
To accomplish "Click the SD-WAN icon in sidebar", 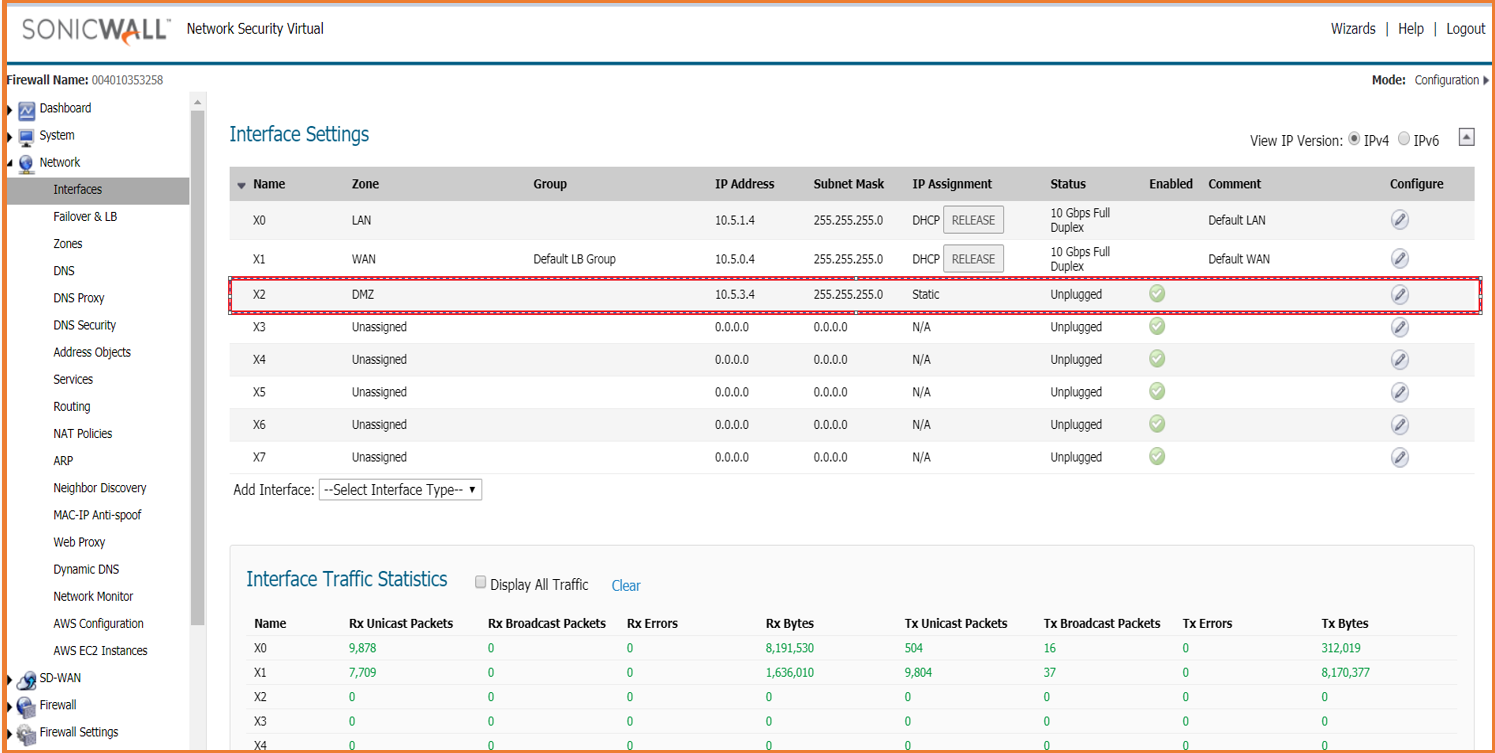I will 27,680.
